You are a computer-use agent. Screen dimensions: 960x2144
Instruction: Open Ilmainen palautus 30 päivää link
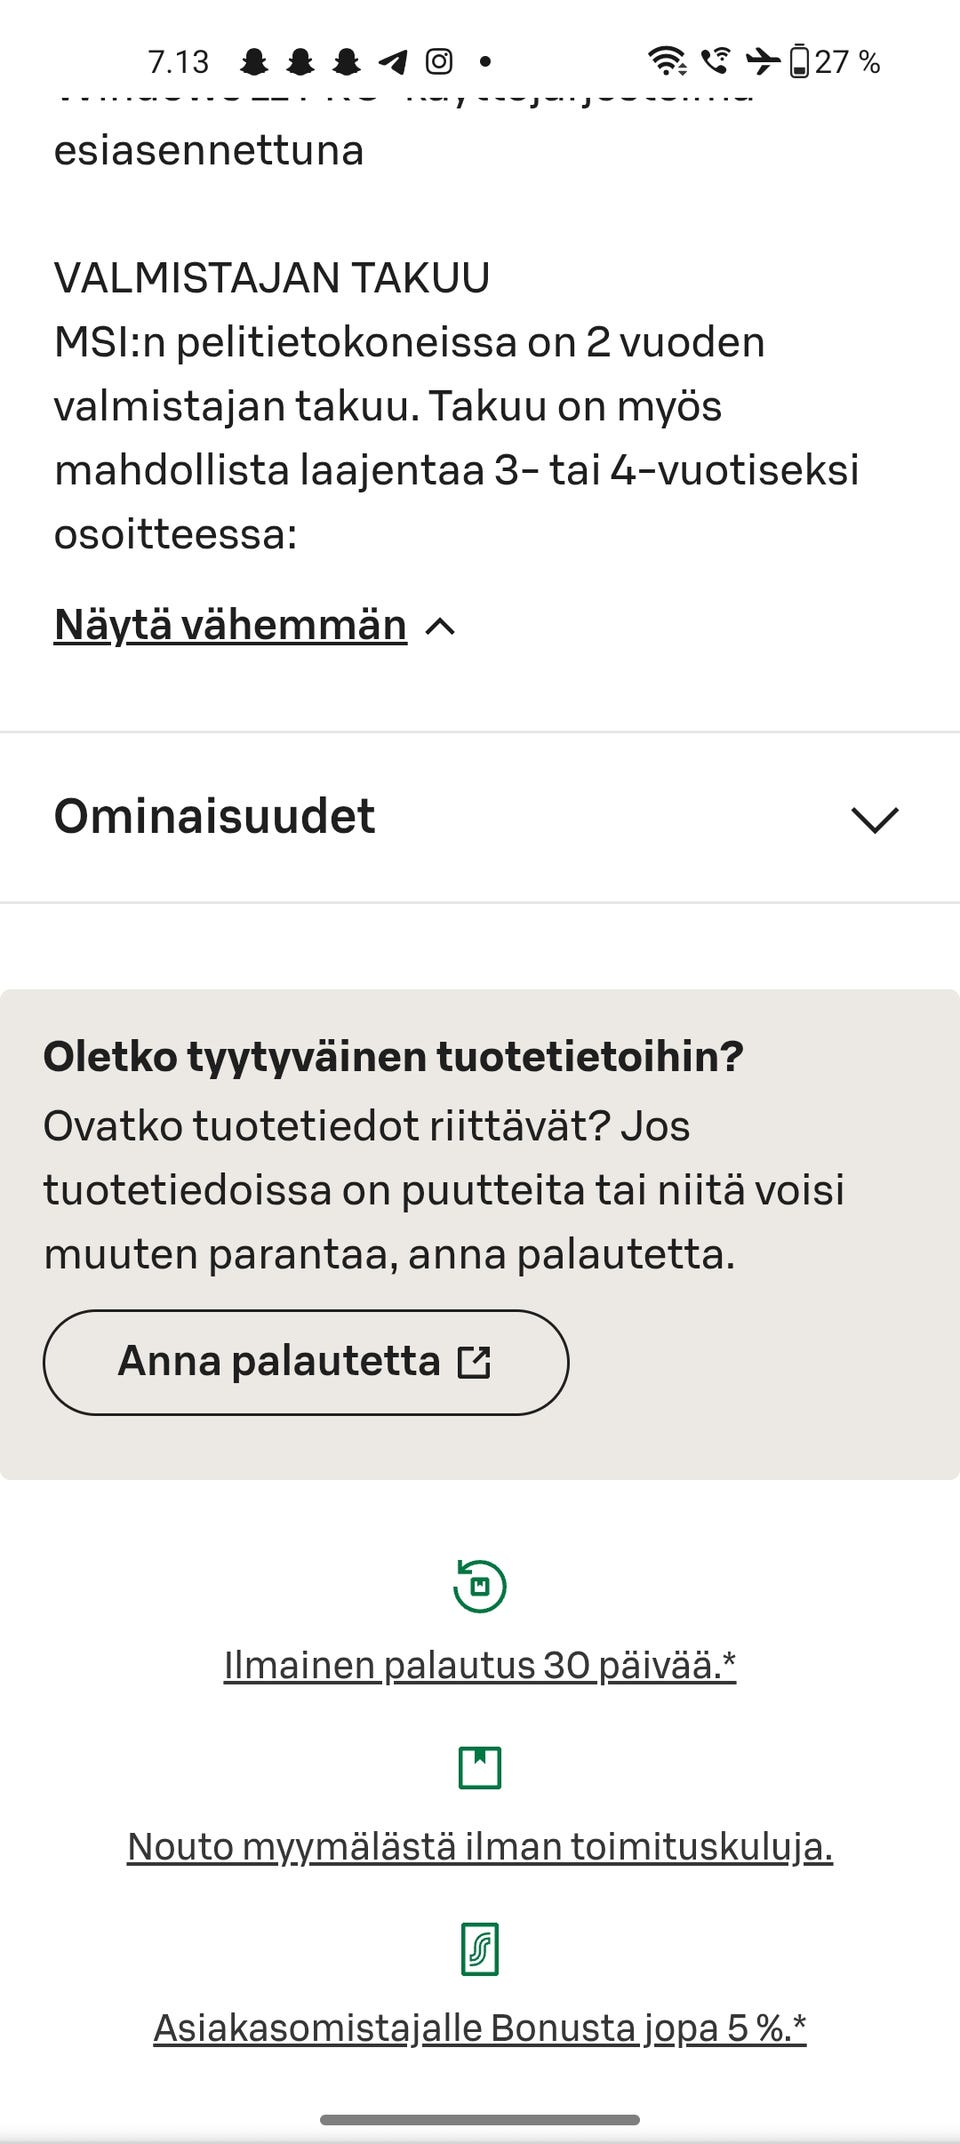[x=479, y=1665]
